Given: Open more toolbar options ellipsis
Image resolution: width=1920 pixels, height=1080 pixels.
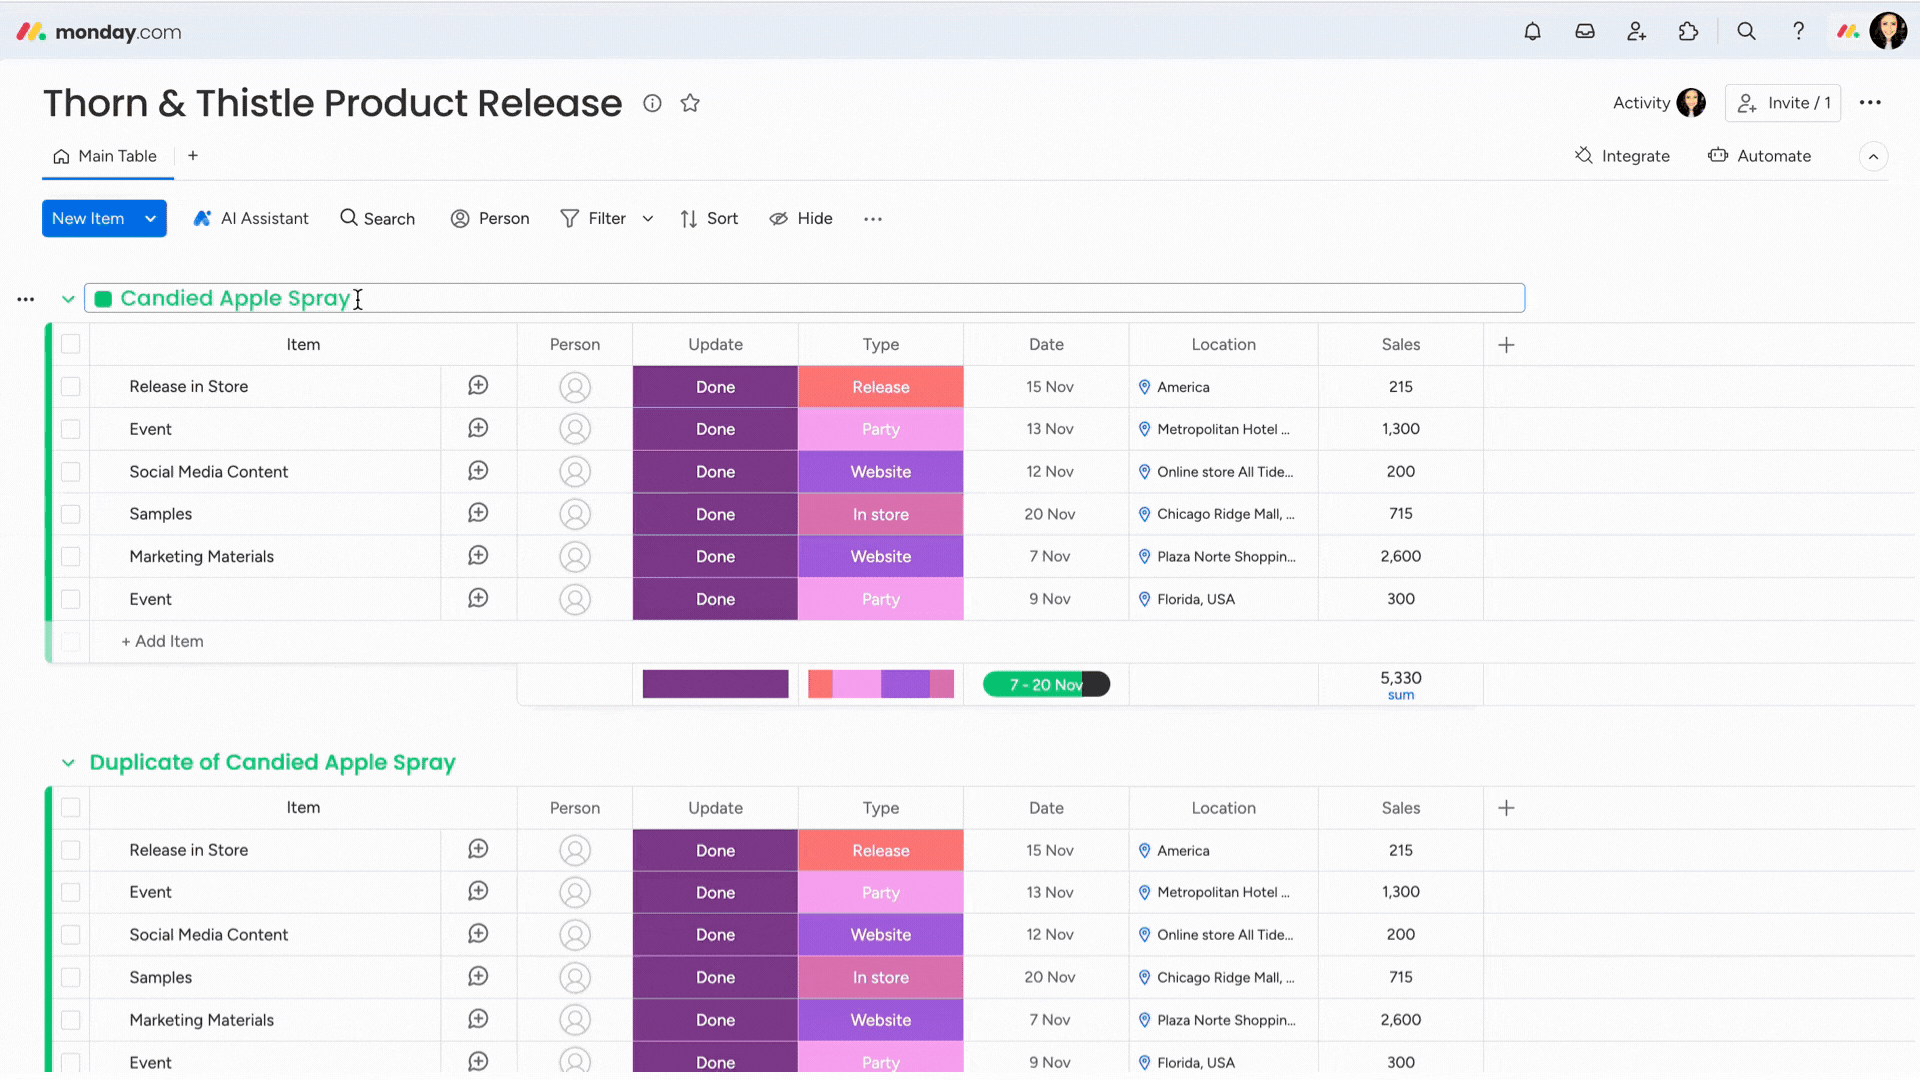Looking at the screenshot, I should (873, 219).
